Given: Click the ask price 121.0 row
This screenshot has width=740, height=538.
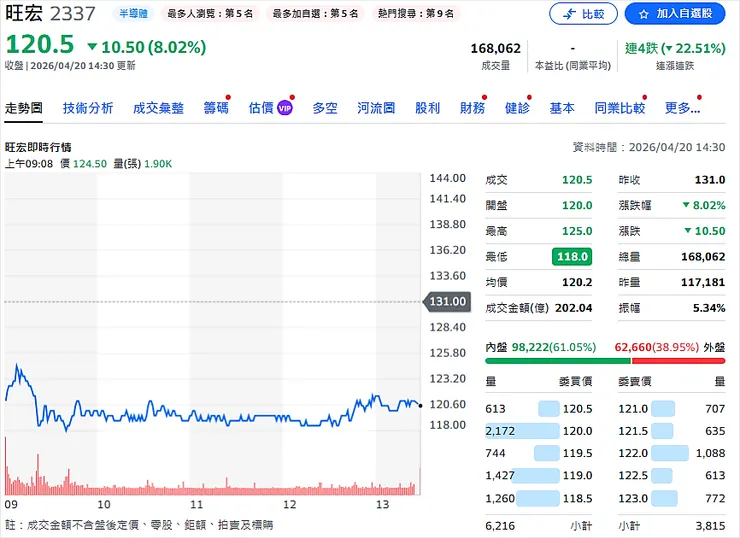Looking at the screenshot, I should (x=672, y=409).
